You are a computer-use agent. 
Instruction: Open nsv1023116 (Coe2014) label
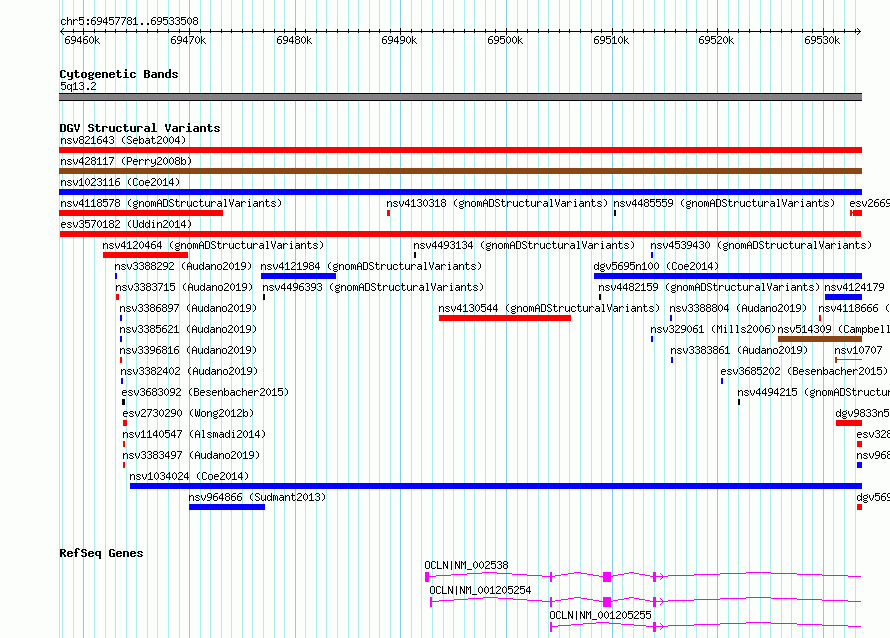[x=120, y=182]
